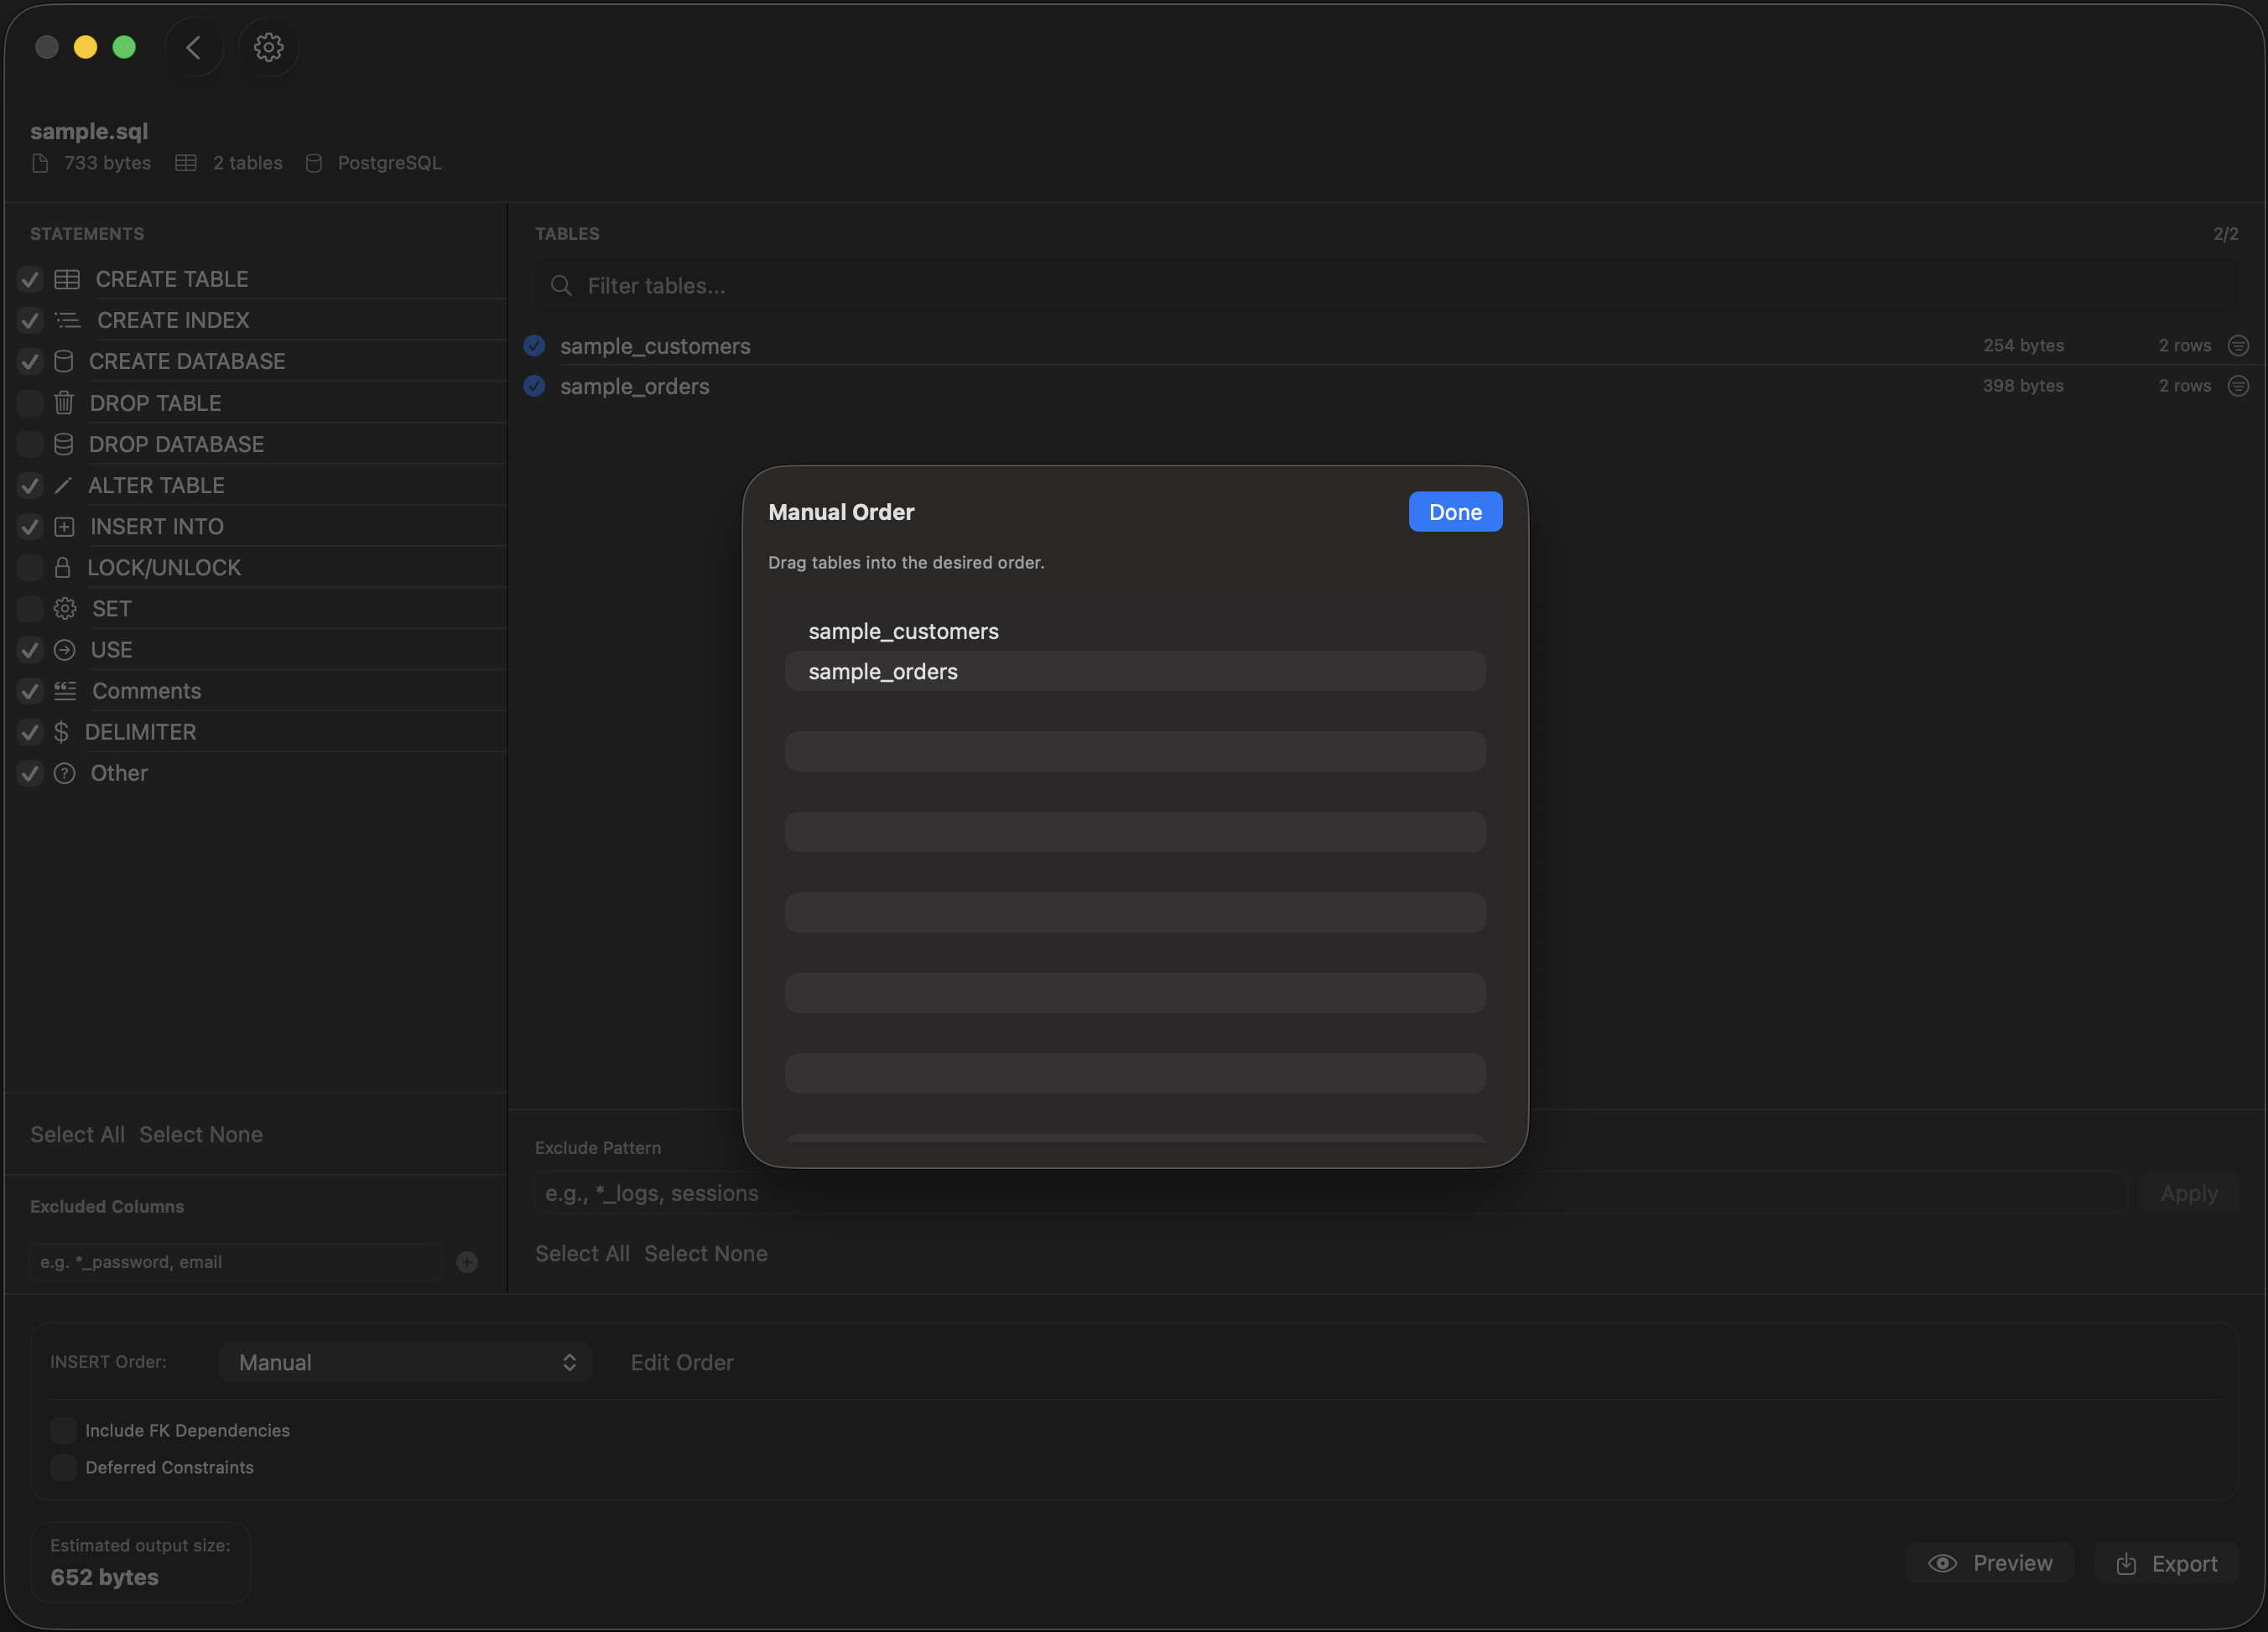Open the INSERT Order Manual dropdown
This screenshot has height=1632, width=2268.
(405, 1362)
